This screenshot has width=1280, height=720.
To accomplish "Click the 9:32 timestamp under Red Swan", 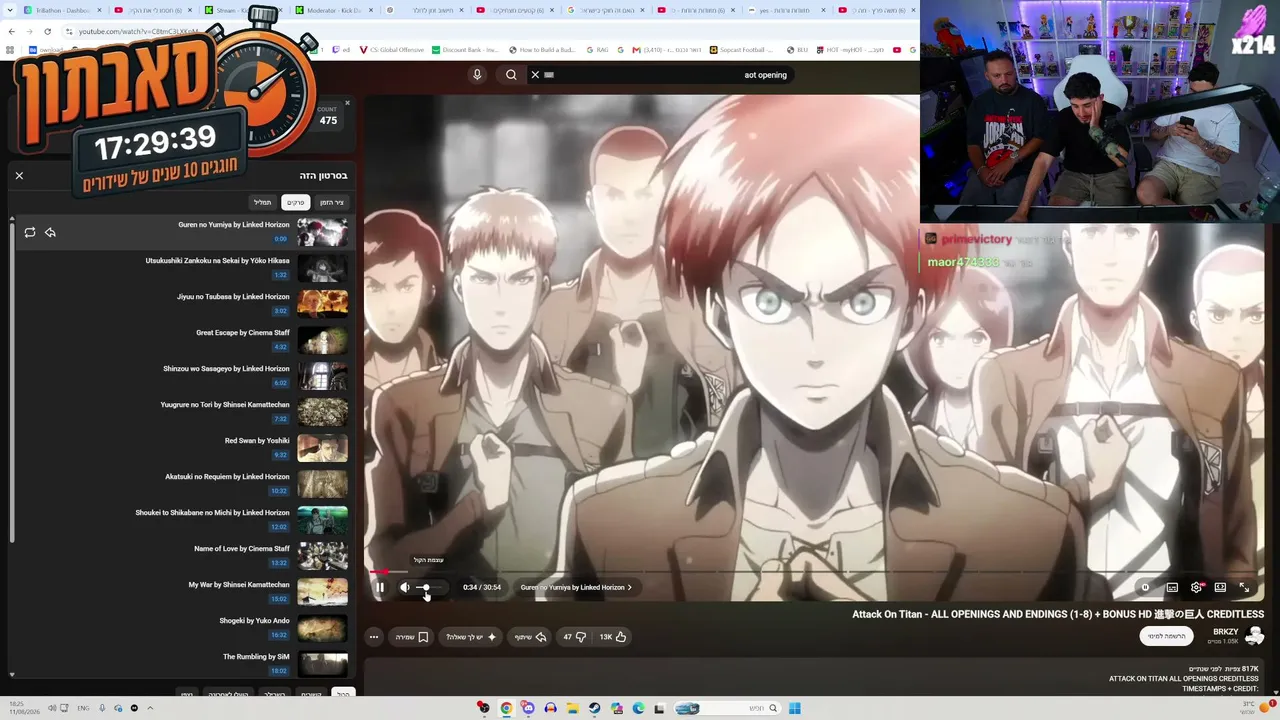I will 280,455.
